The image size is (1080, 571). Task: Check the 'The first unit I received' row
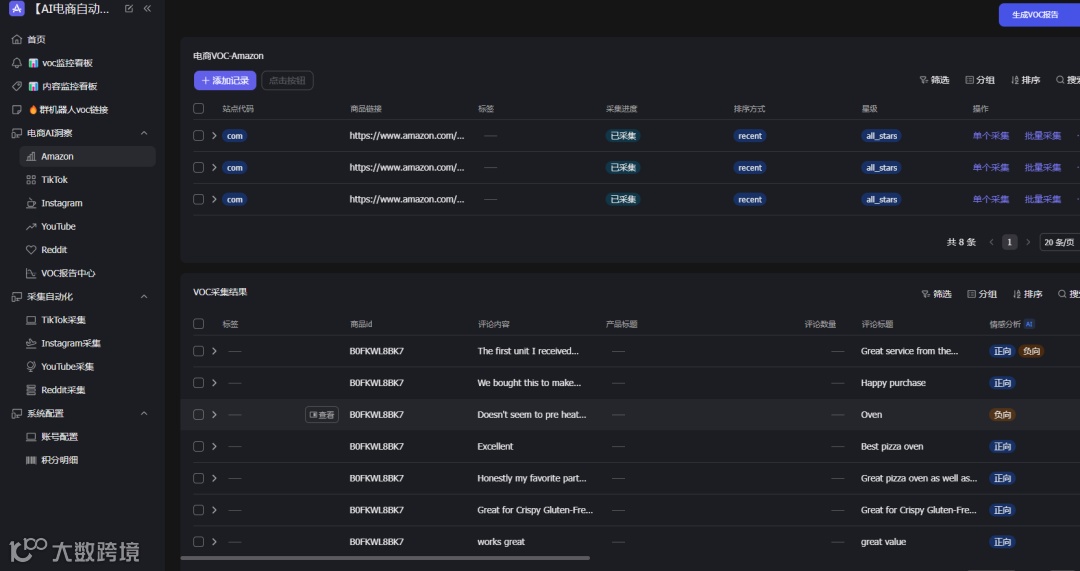coord(198,351)
